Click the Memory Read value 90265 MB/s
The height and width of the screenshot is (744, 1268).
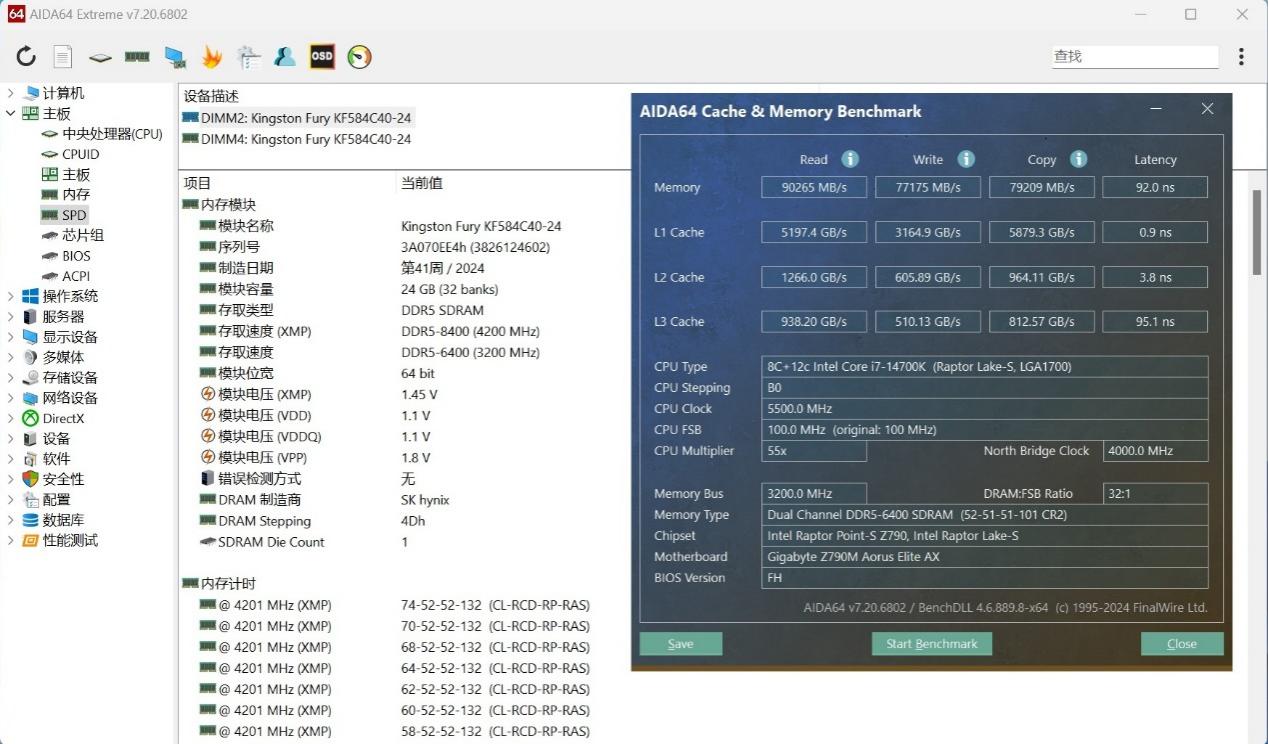814,187
